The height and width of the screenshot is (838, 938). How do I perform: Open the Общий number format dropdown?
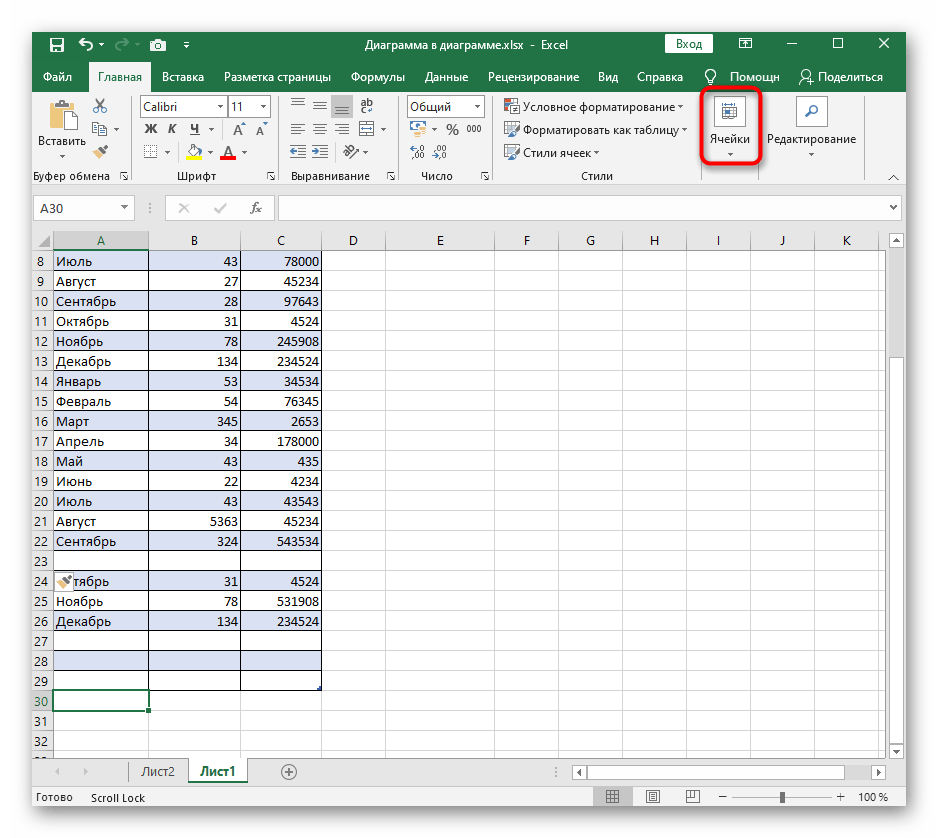click(477, 107)
